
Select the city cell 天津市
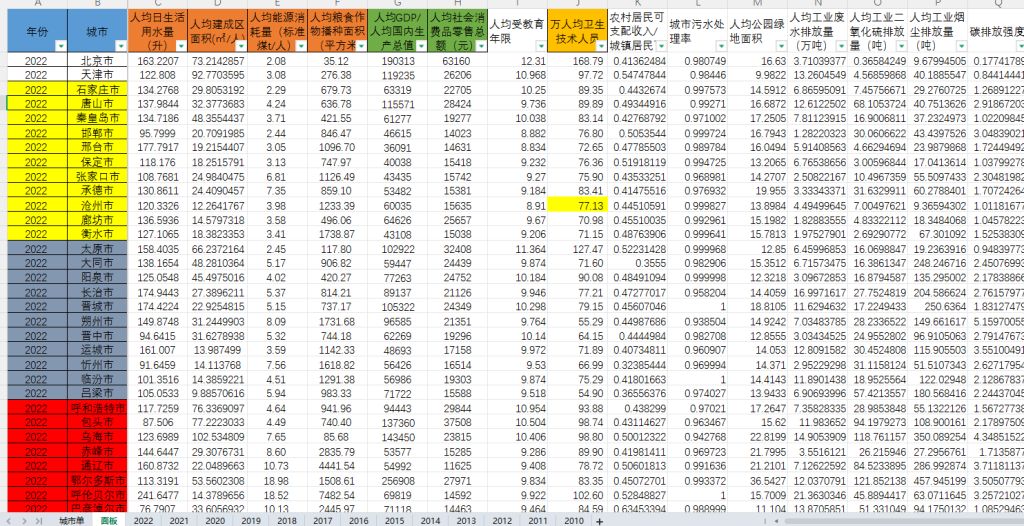[97, 75]
